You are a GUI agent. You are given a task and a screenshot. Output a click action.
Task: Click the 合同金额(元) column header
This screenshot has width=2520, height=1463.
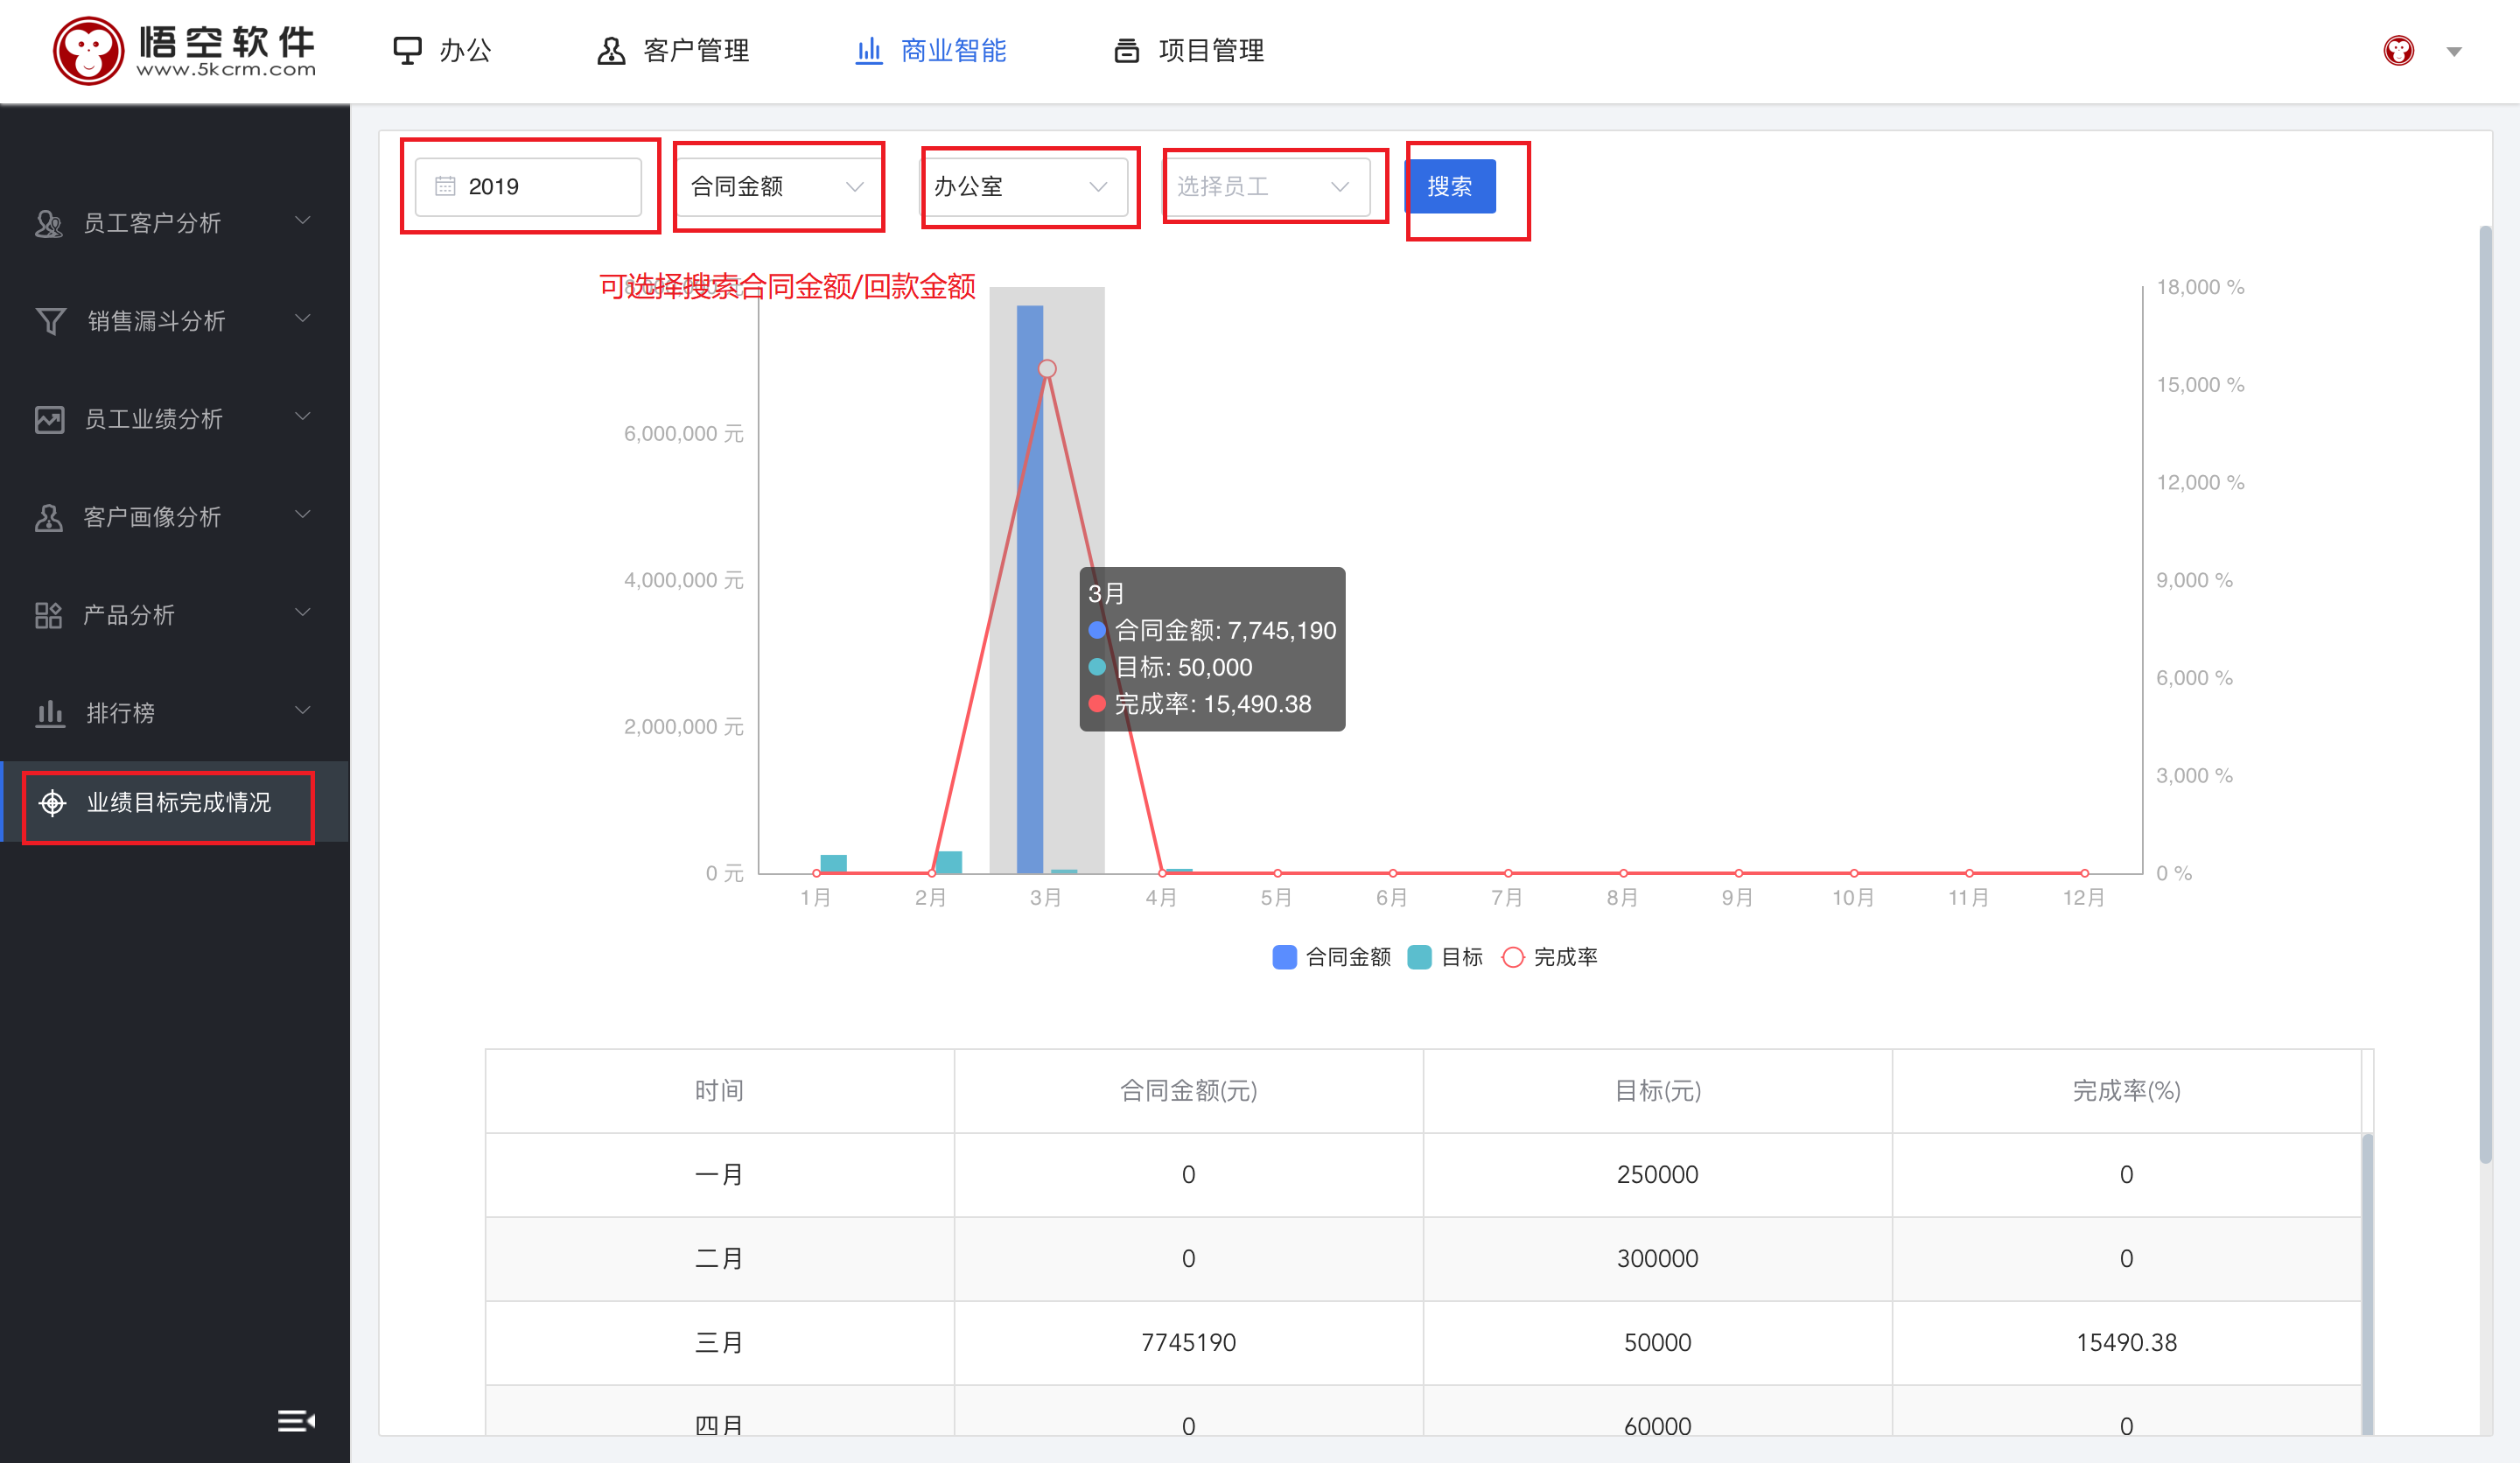point(1188,1091)
